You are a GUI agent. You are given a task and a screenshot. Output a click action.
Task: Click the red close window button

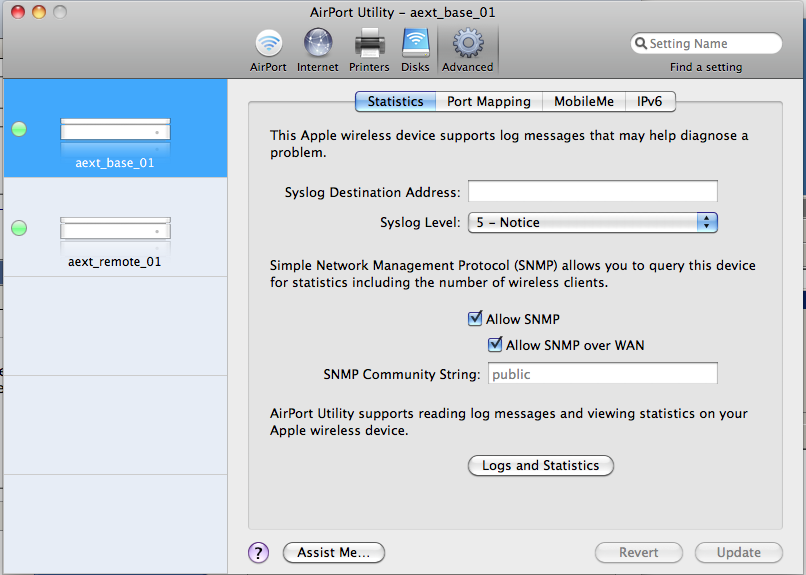pos(18,12)
